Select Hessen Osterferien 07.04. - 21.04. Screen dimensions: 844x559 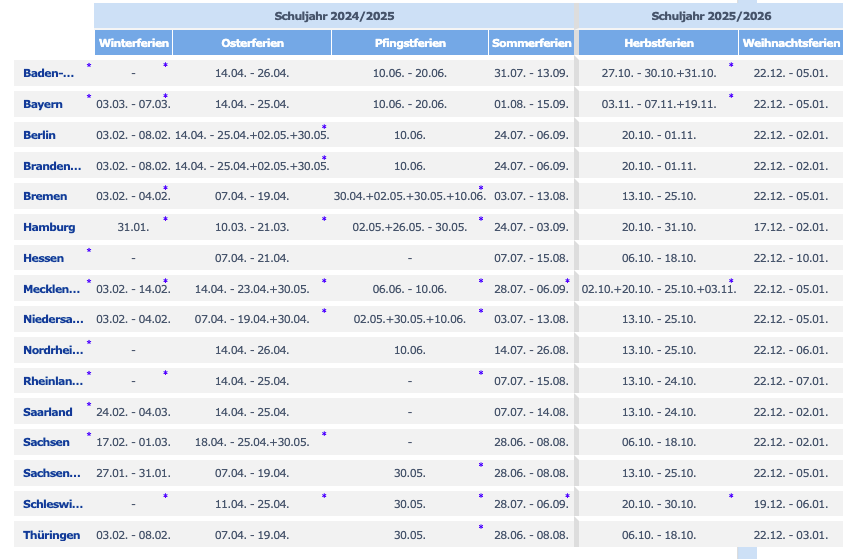pos(252,258)
